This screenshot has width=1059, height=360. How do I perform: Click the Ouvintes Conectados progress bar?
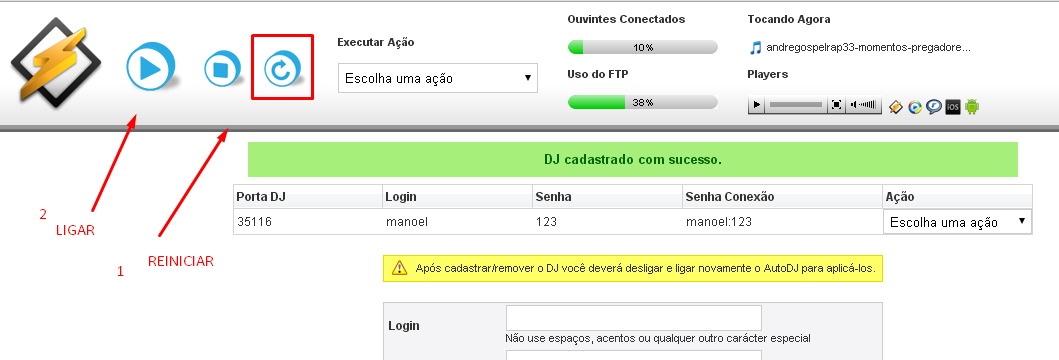coord(643,47)
